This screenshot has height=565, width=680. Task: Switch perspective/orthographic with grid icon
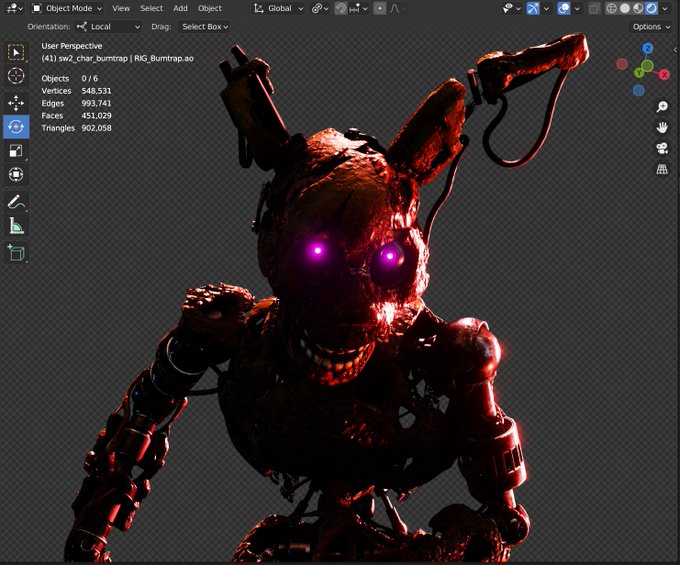click(x=662, y=169)
